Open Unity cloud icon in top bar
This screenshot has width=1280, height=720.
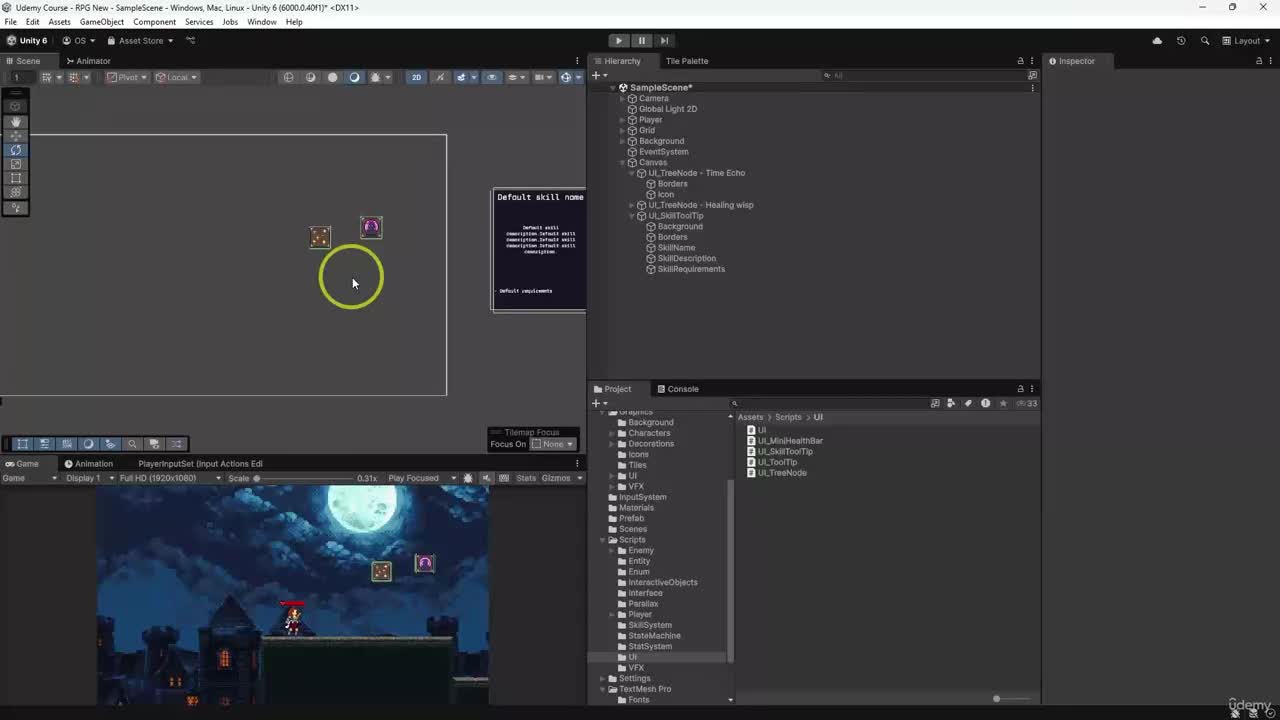(1157, 41)
